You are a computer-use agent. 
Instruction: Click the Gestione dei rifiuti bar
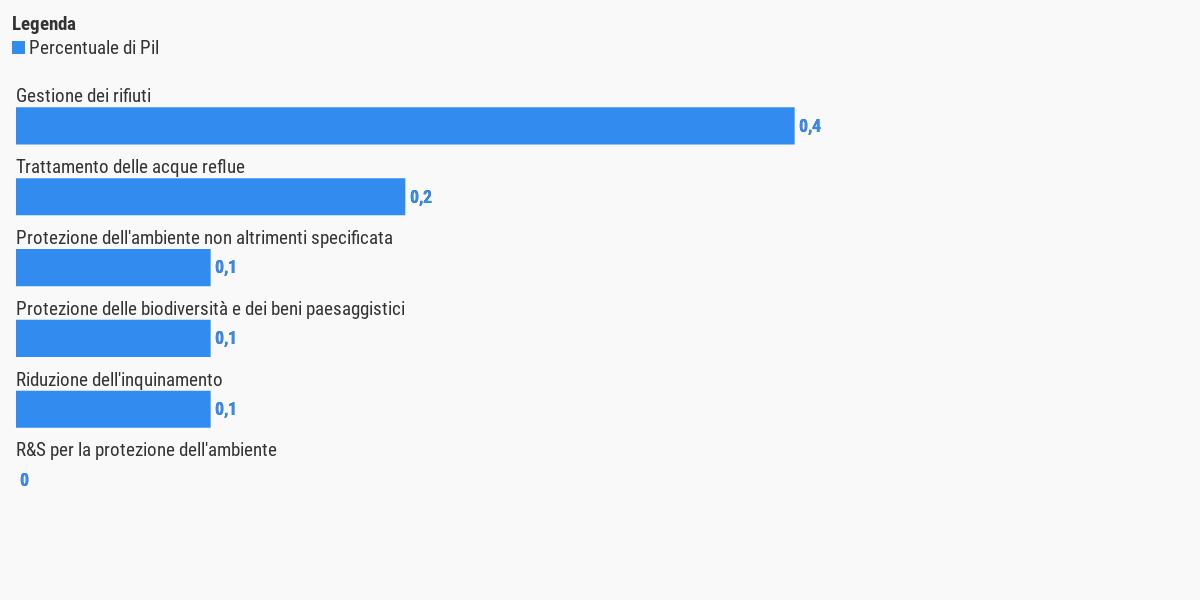pyautogui.click(x=405, y=126)
